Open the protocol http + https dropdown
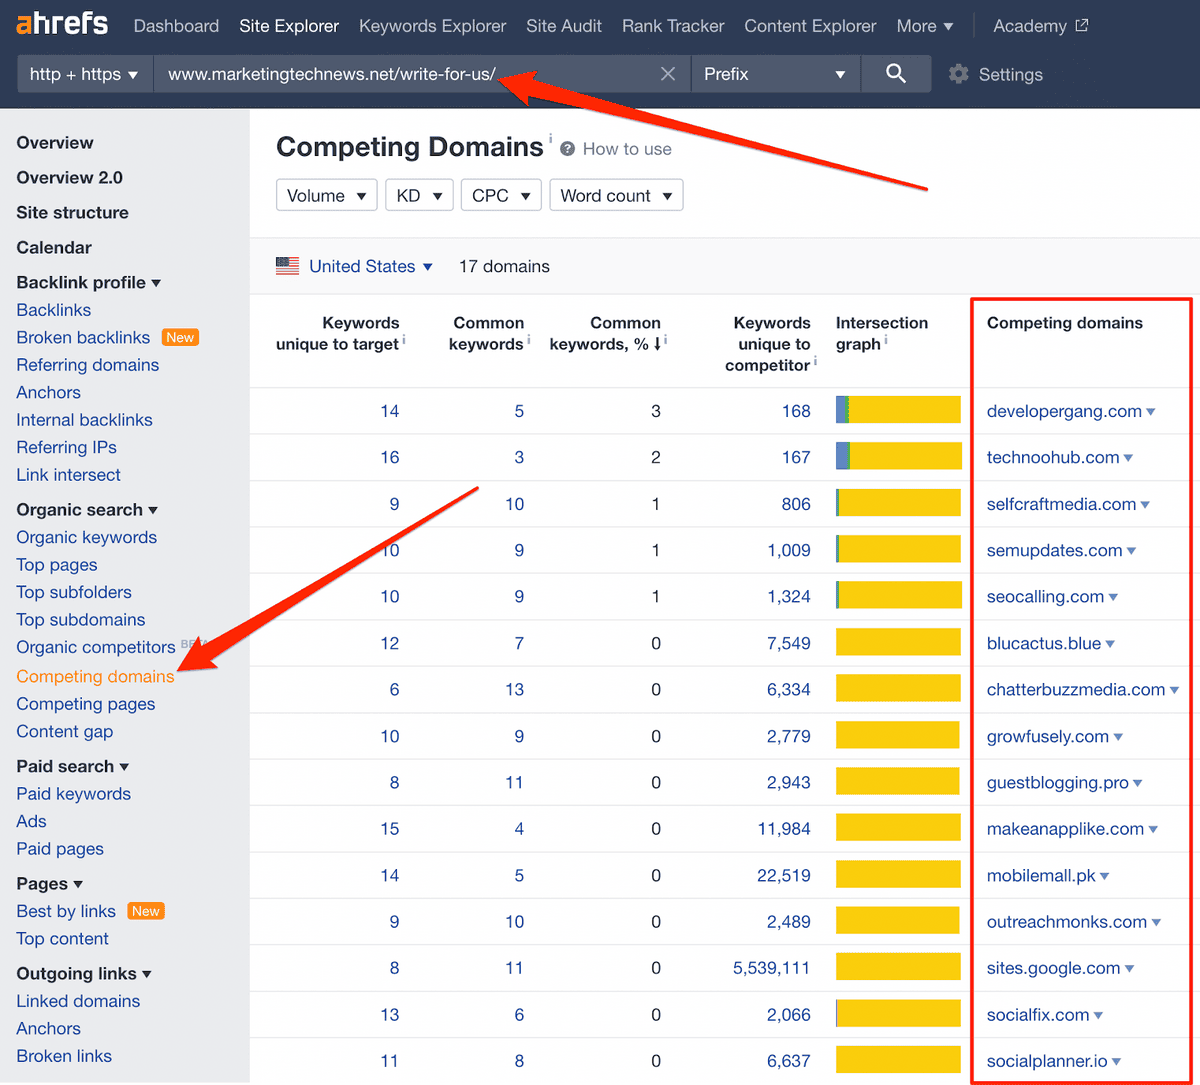1200x1085 pixels. [x=84, y=74]
